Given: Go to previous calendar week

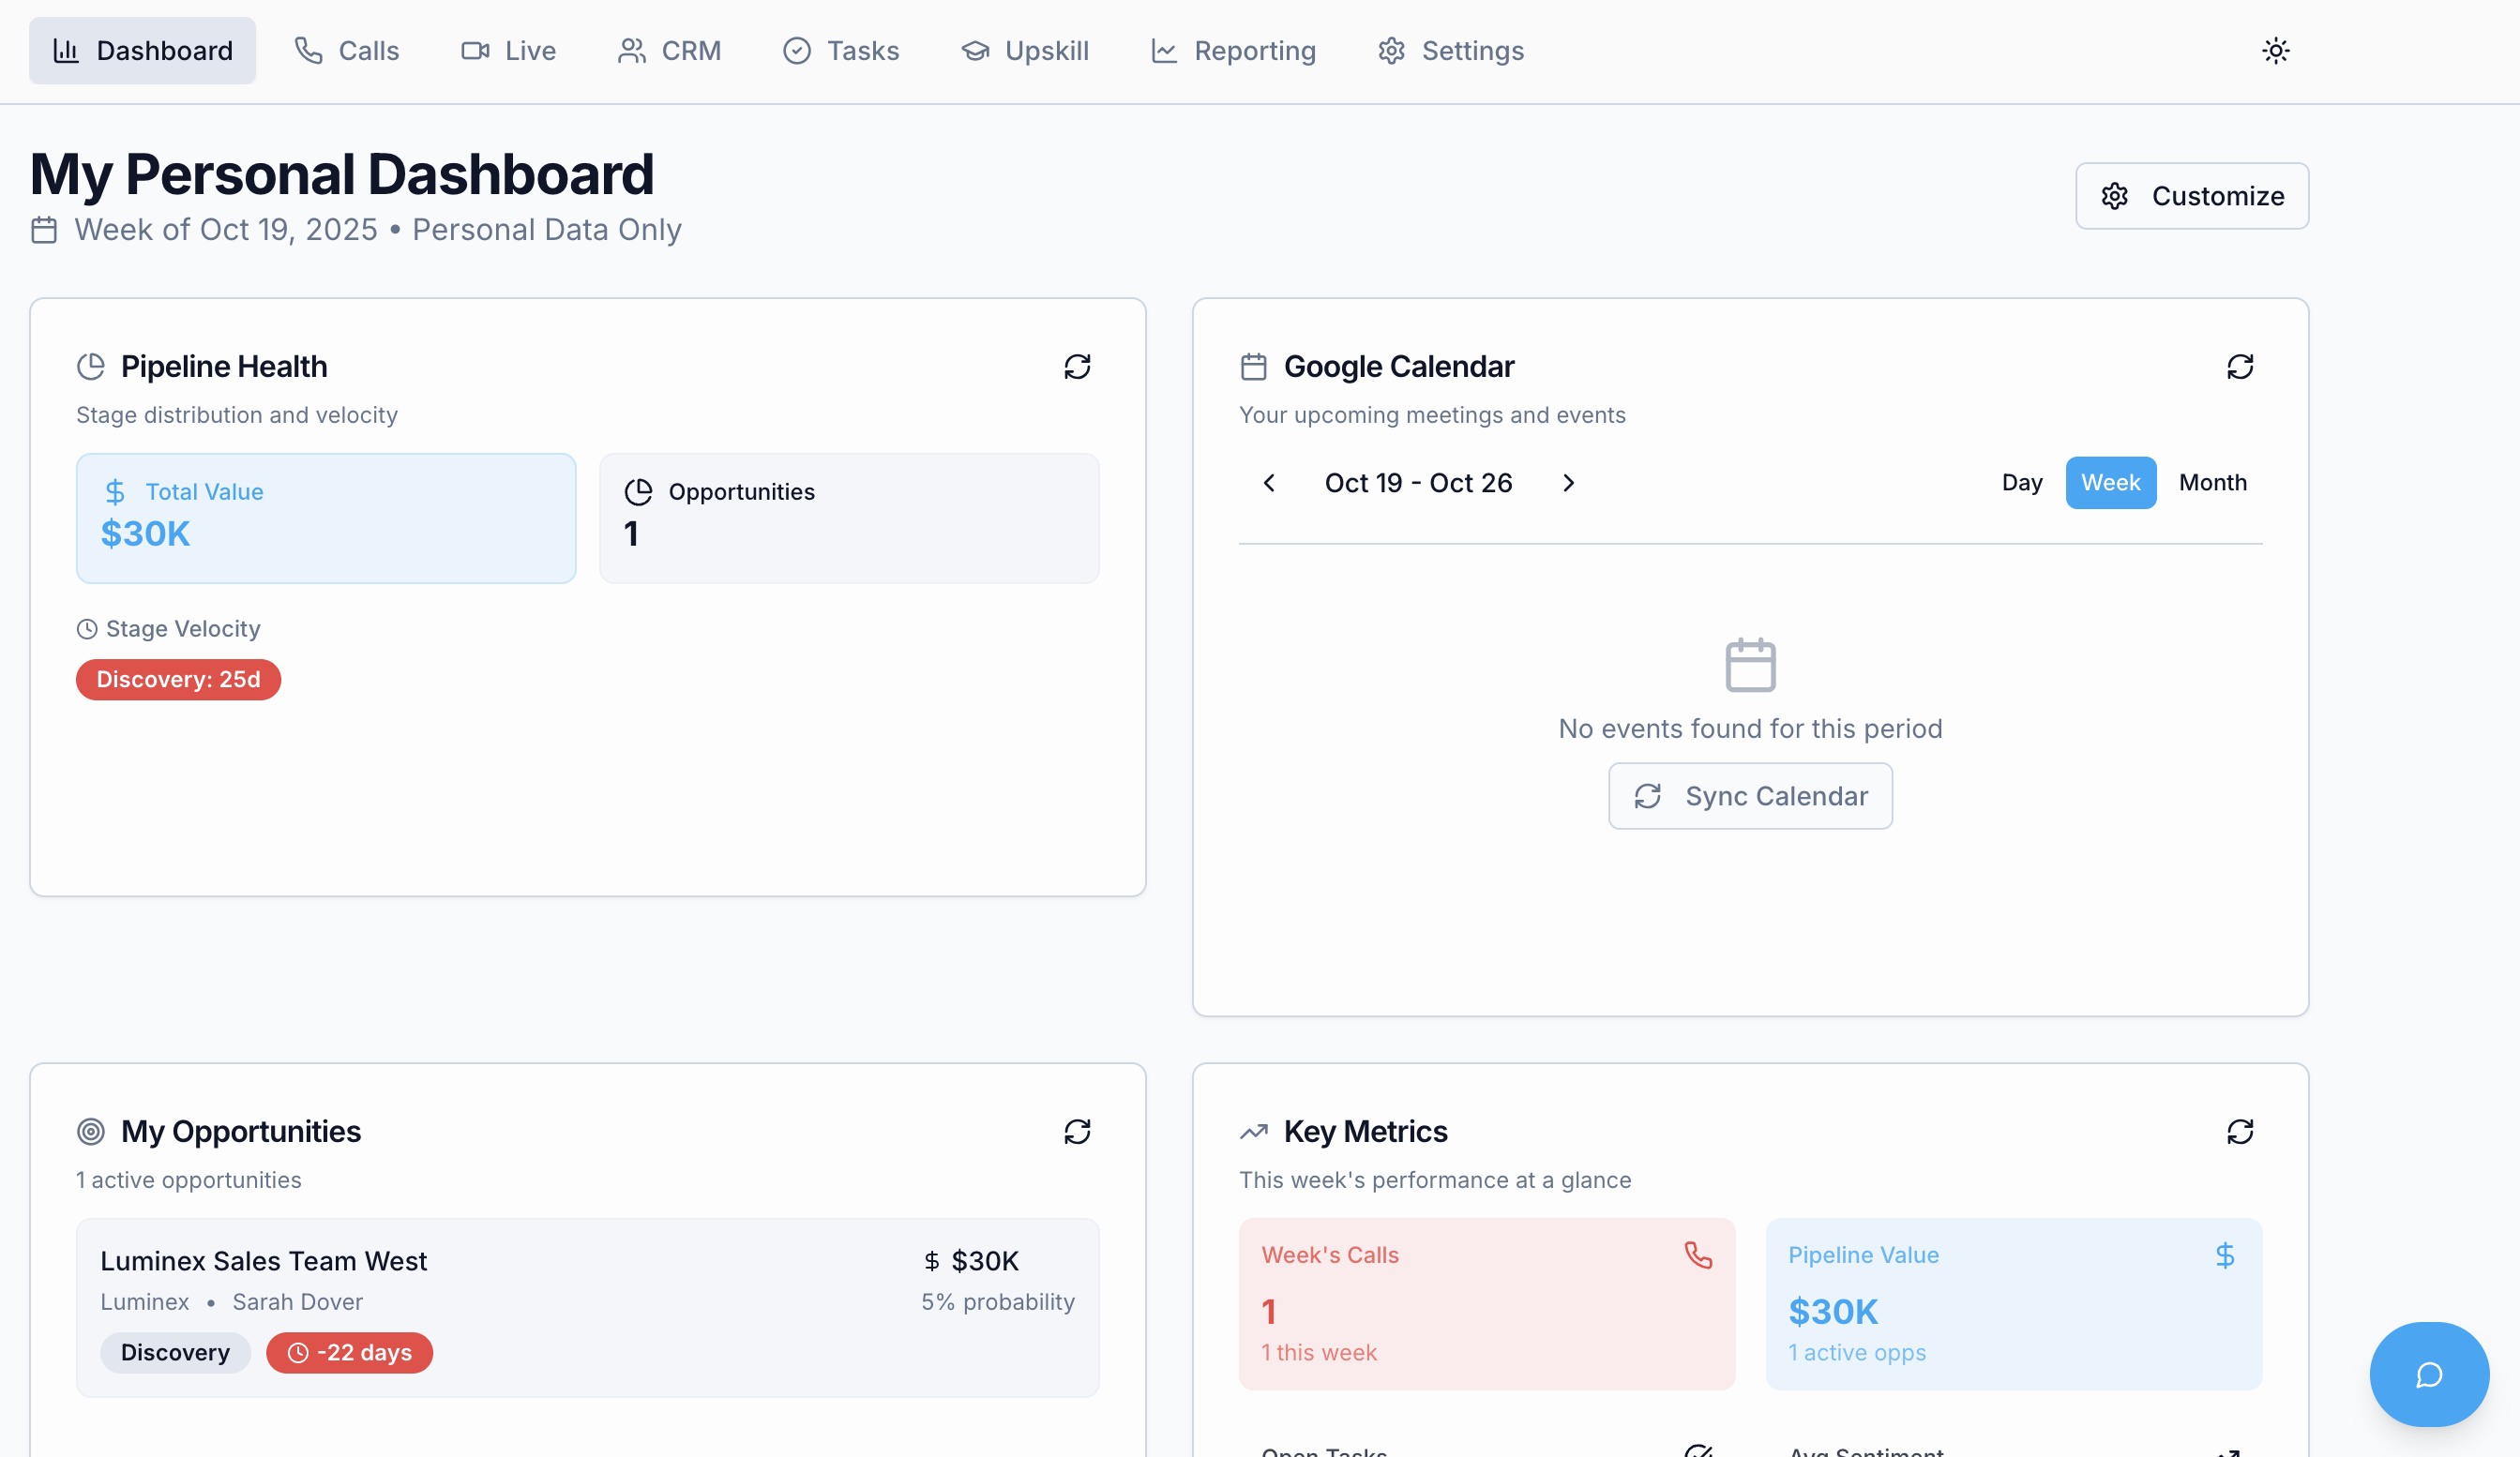Looking at the screenshot, I should point(1269,483).
